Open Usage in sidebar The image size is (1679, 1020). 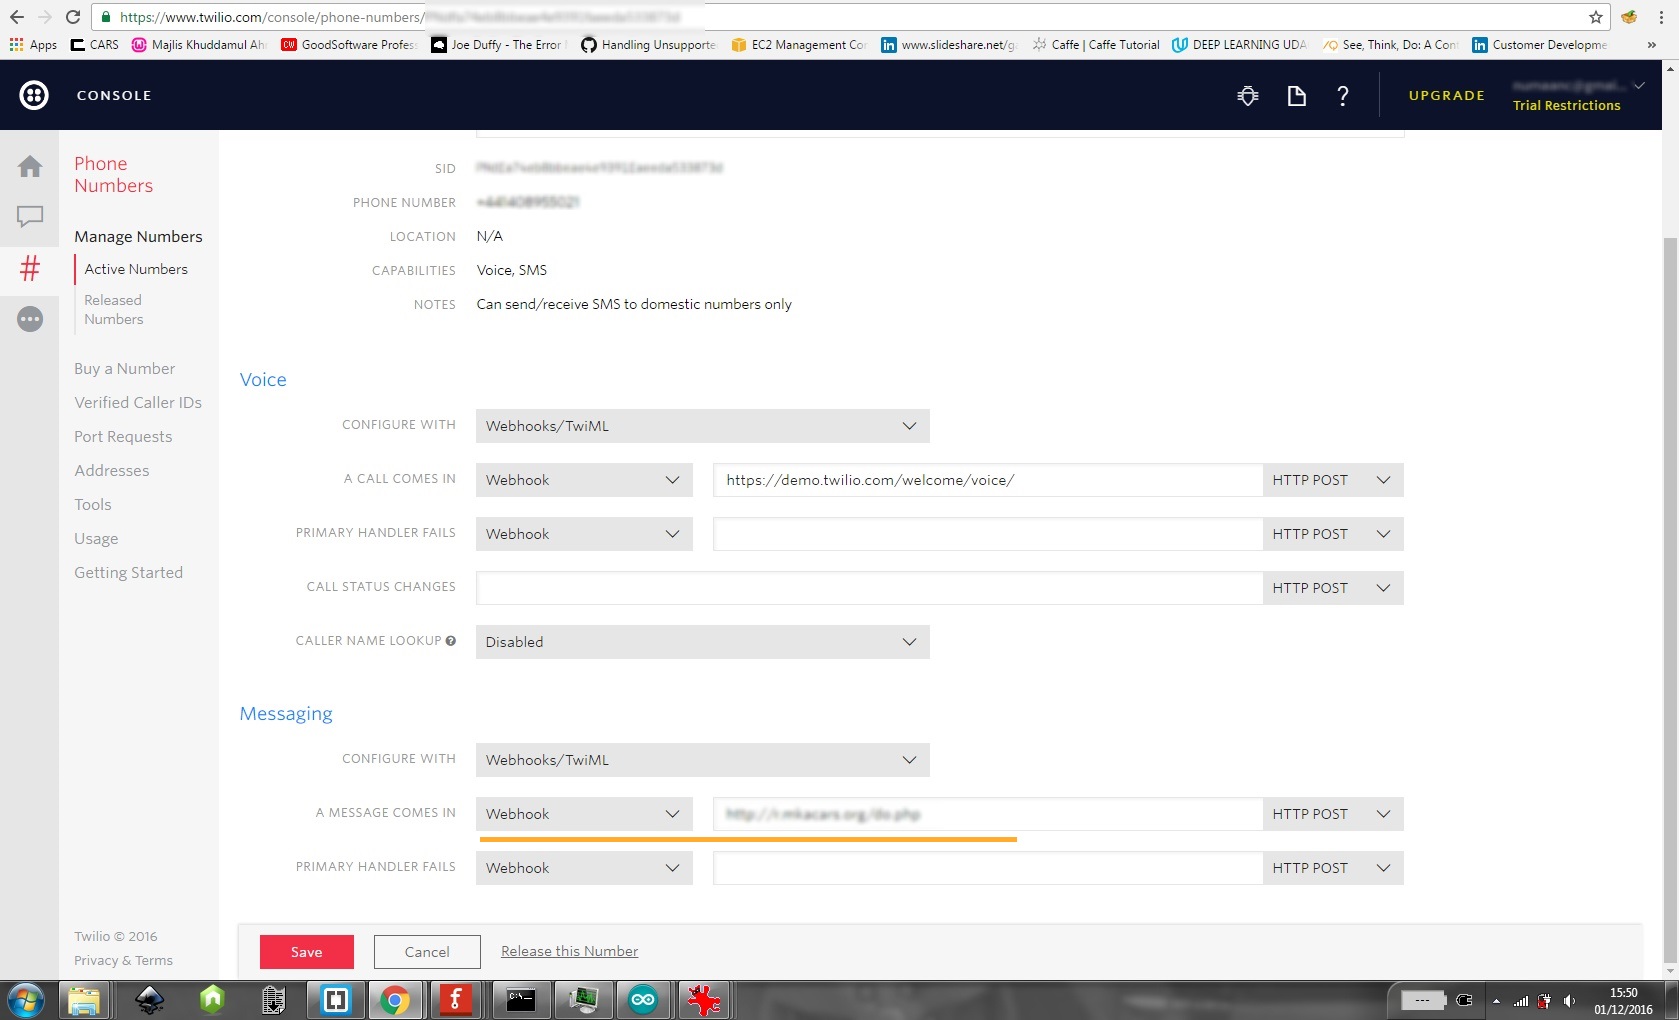(96, 539)
